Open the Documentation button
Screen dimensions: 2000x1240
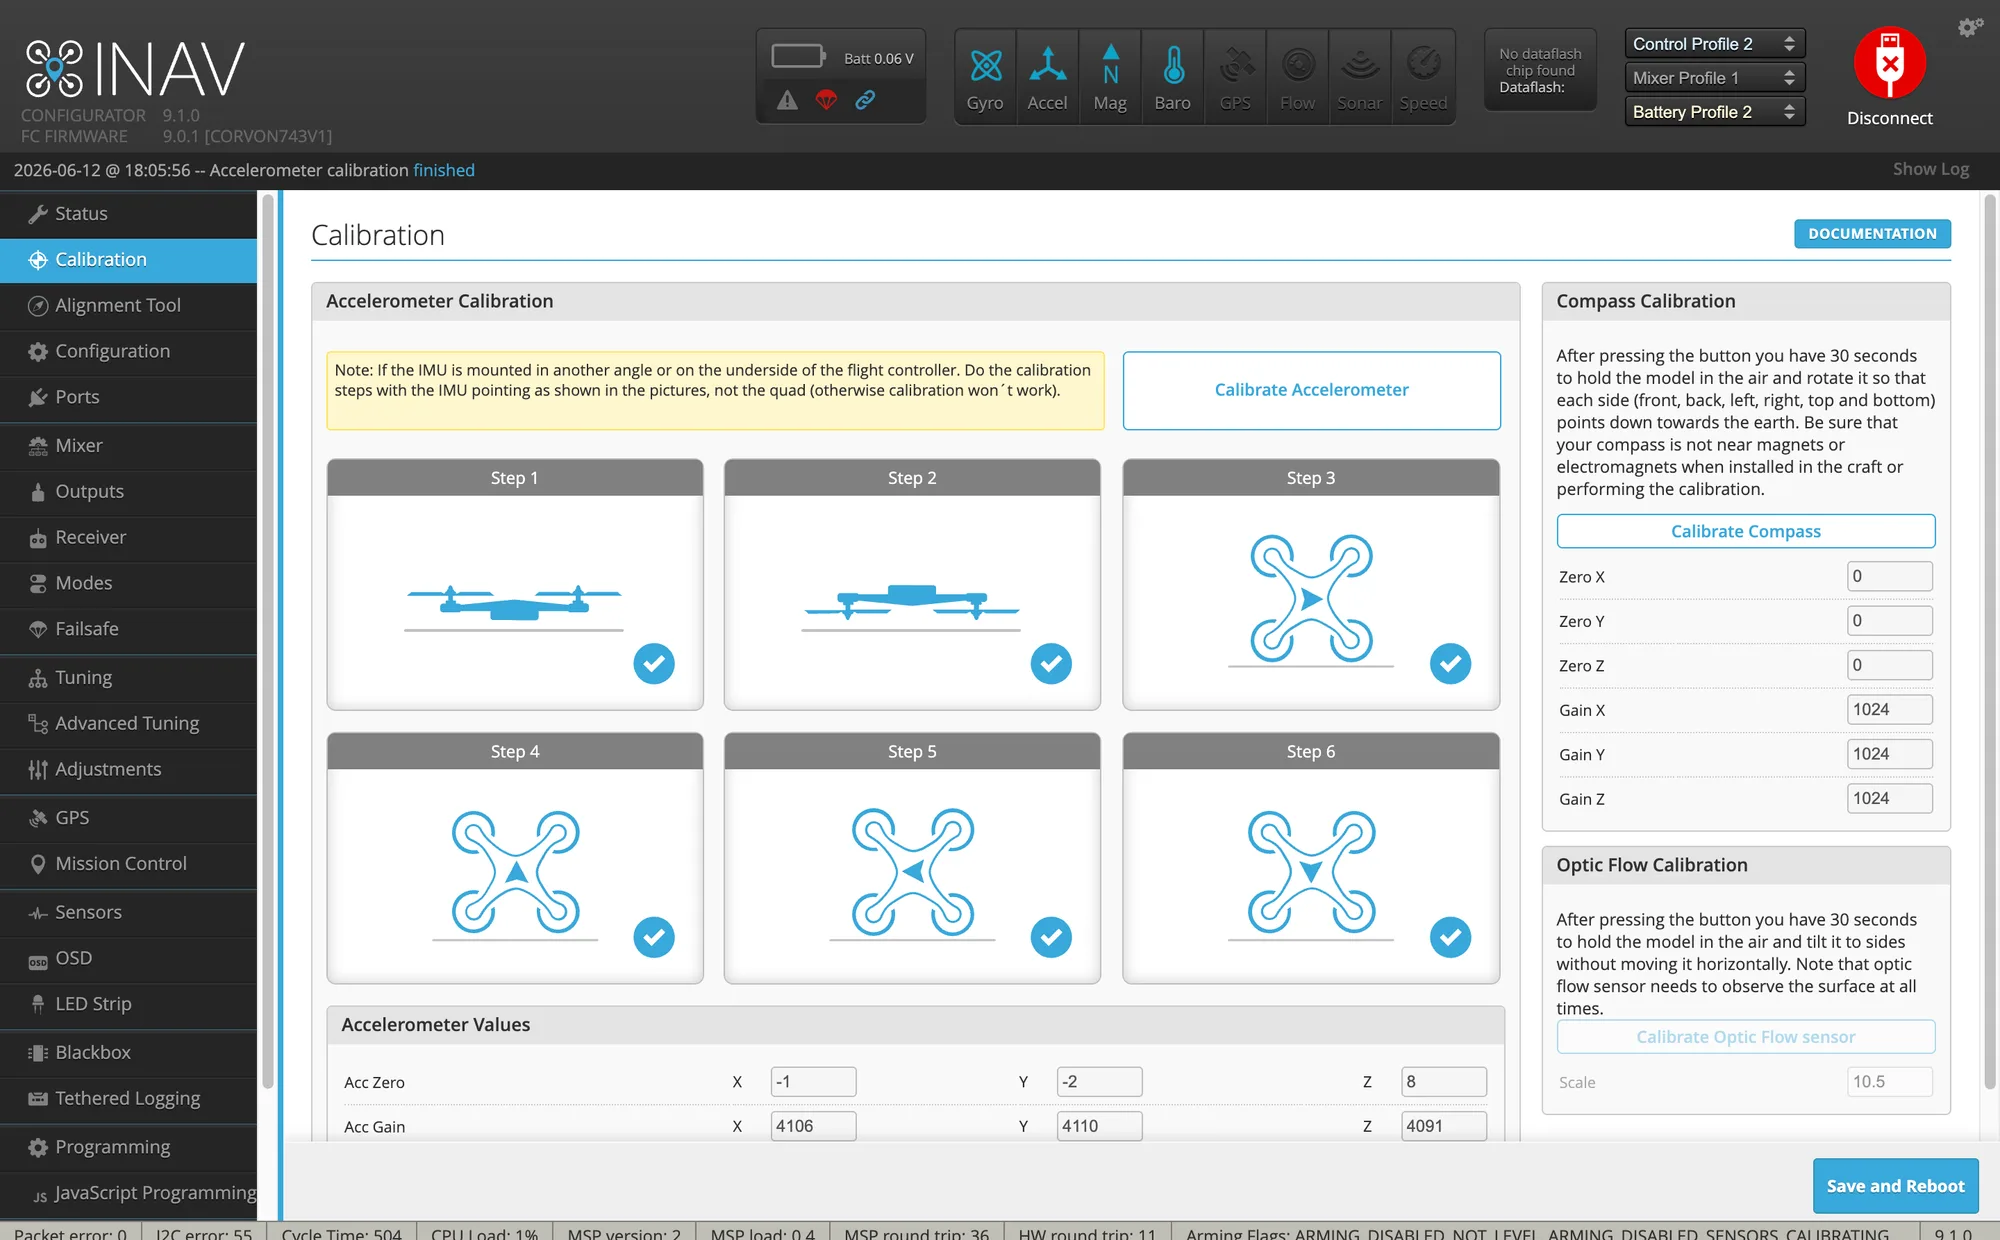click(1872, 233)
